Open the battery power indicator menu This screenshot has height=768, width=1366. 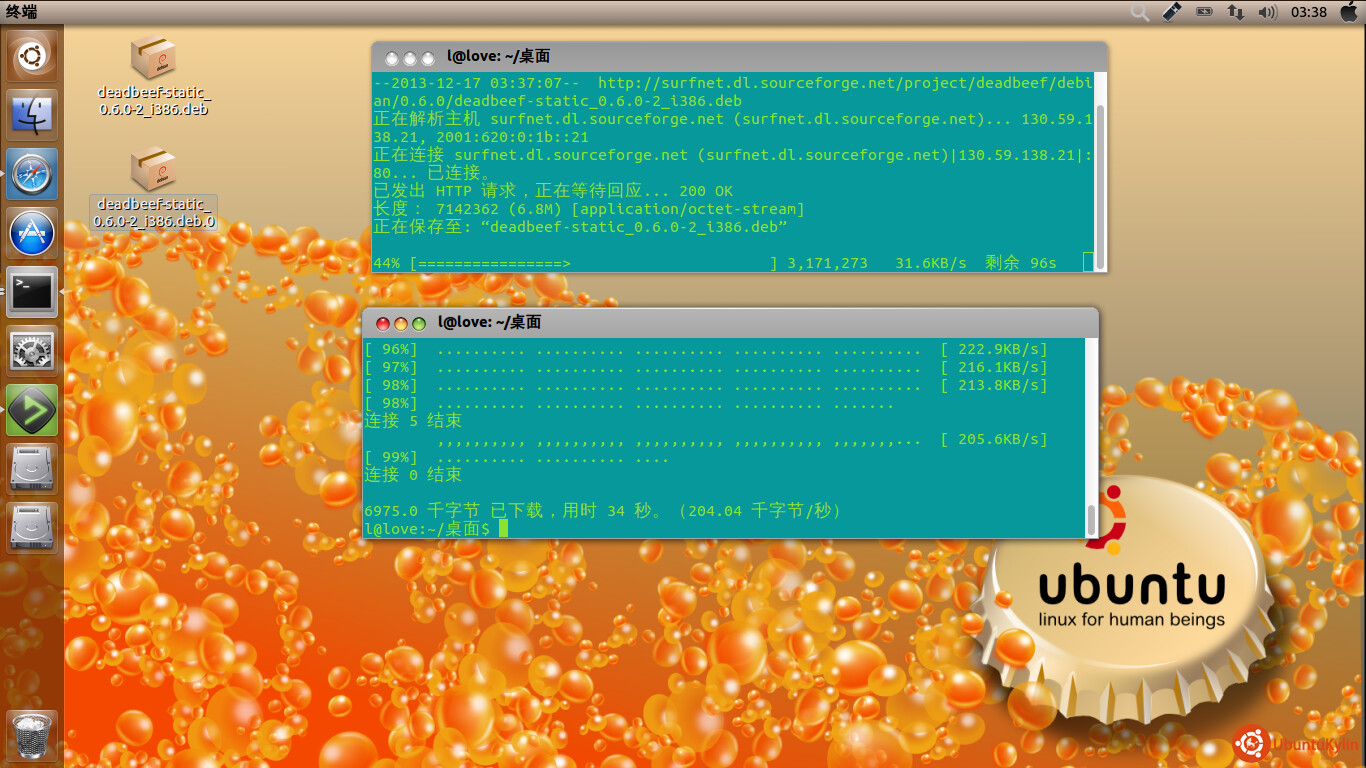(1204, 12)
